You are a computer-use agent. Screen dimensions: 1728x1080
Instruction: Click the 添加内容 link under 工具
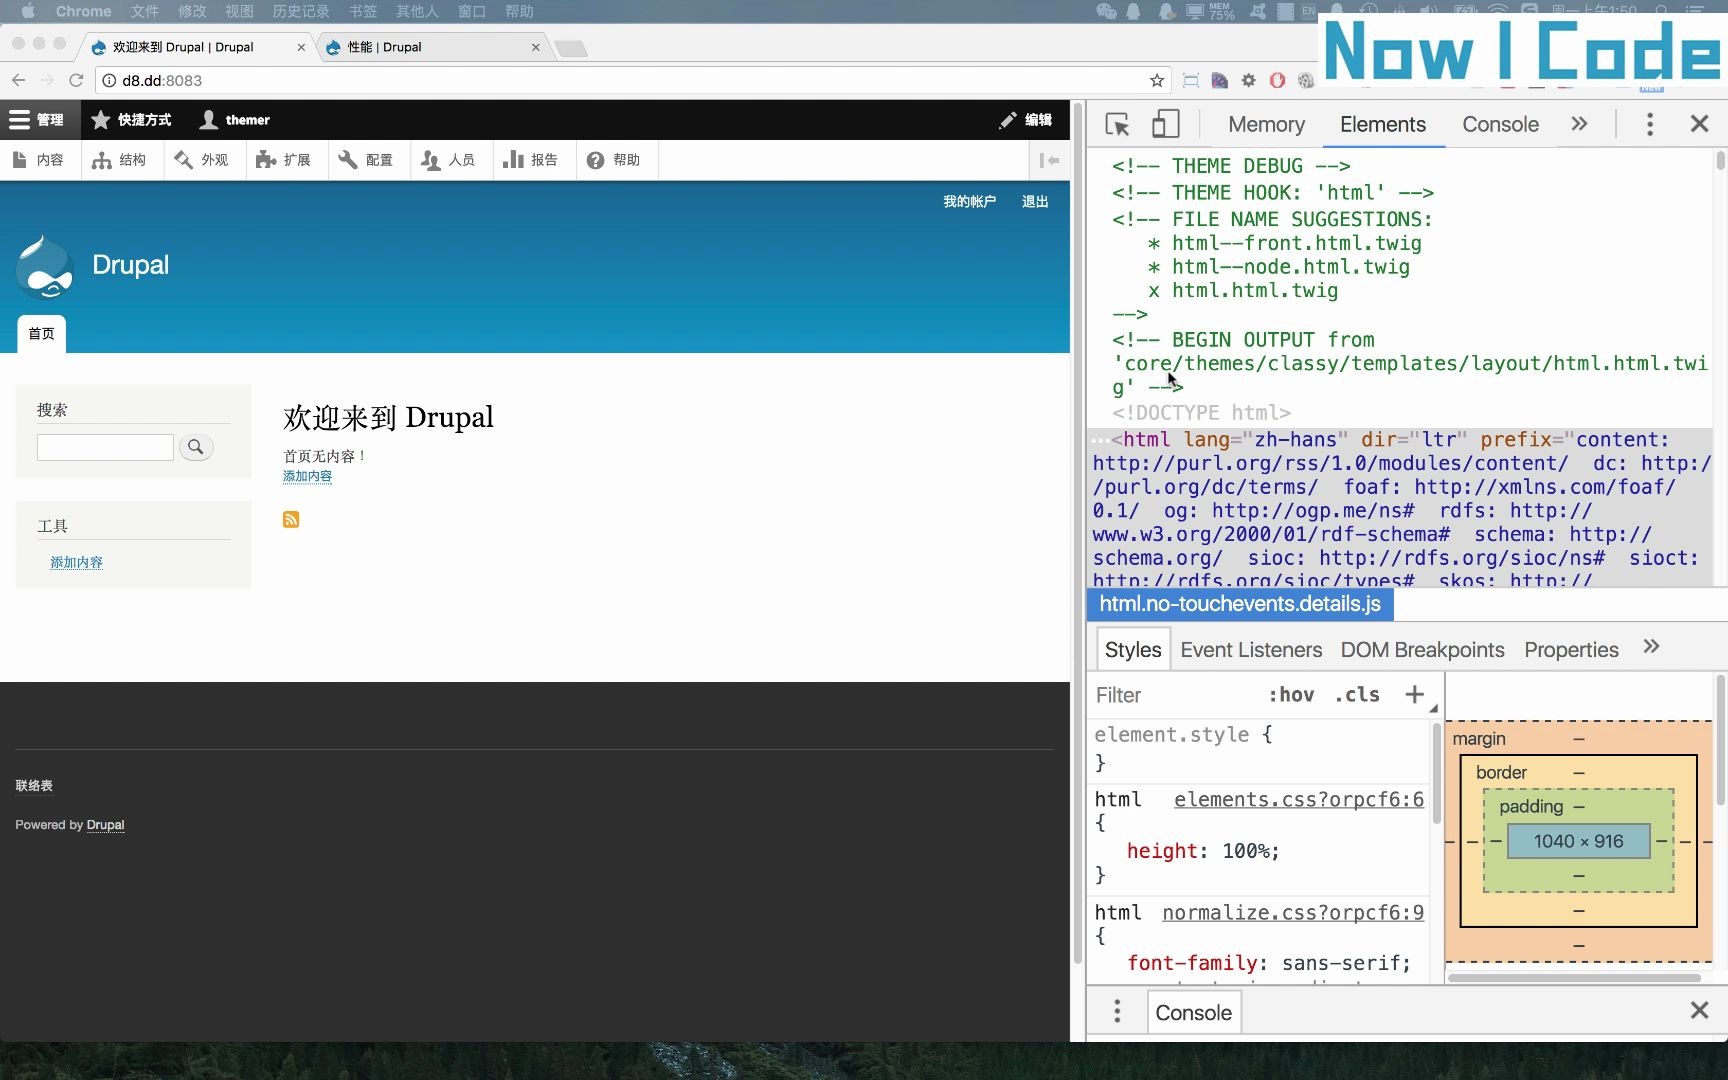click(x=76, y=562)
